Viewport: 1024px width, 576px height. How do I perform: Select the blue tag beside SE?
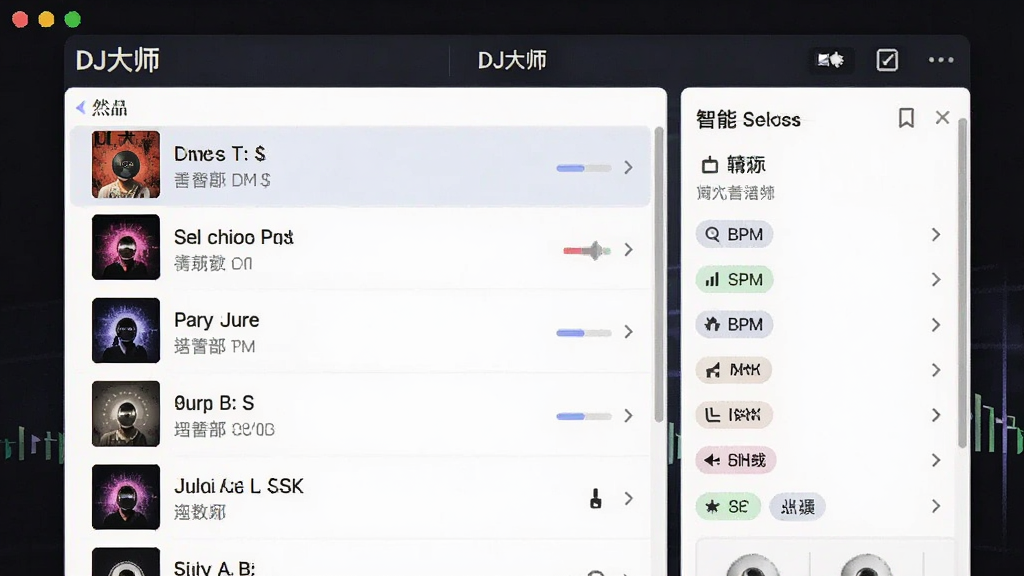coord(797,507)
